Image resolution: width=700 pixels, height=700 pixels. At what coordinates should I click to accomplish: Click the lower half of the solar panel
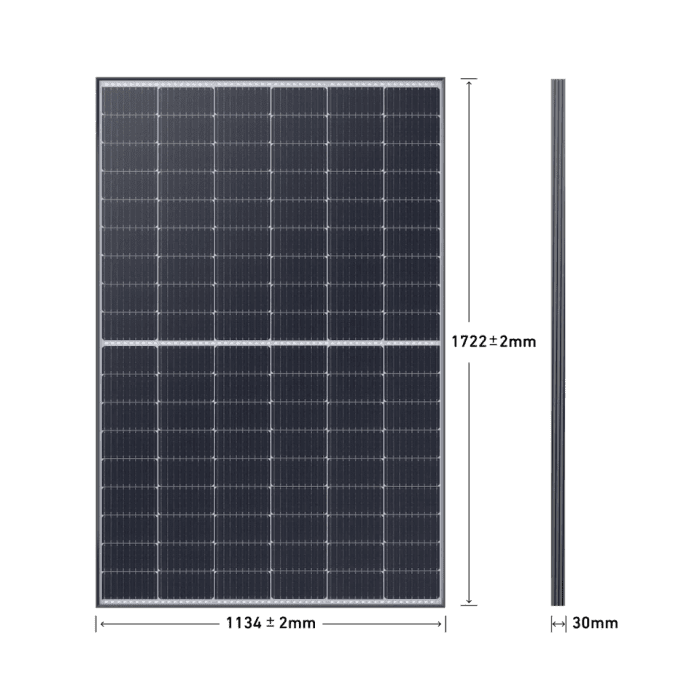270,472
